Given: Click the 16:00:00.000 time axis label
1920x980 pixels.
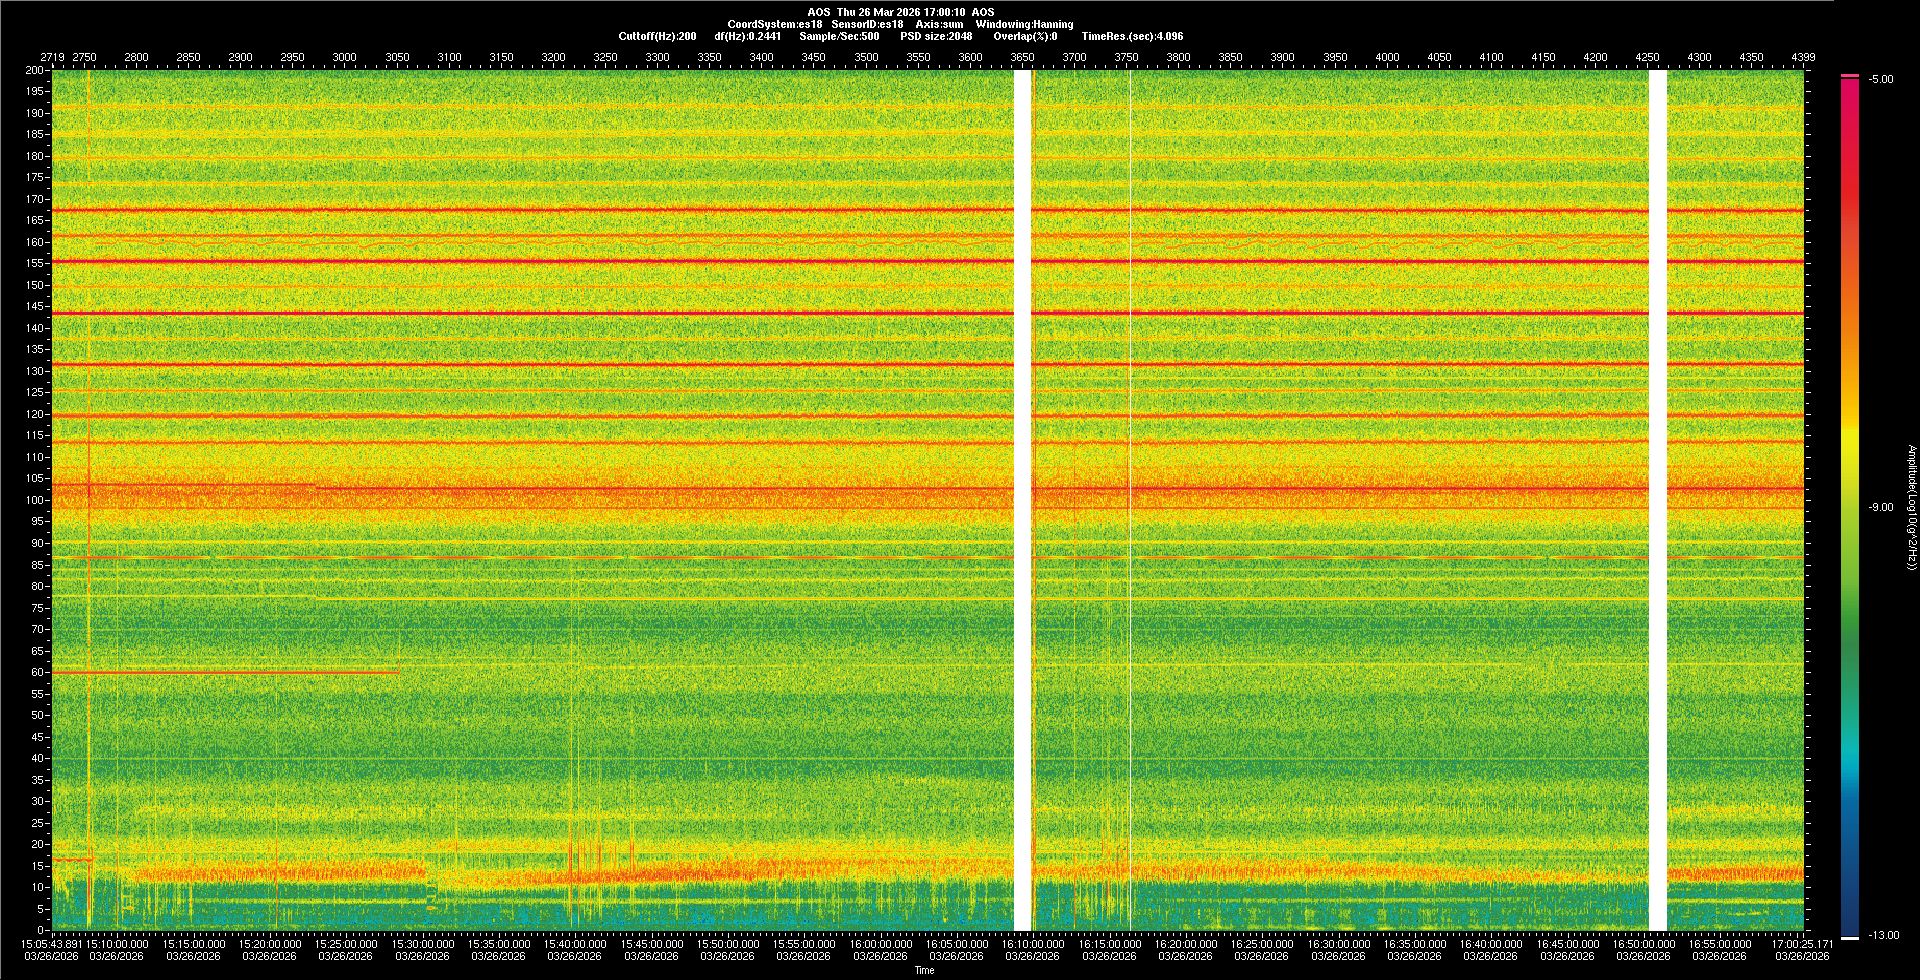Looking at the screenshot, I should [x=880, y=944].
